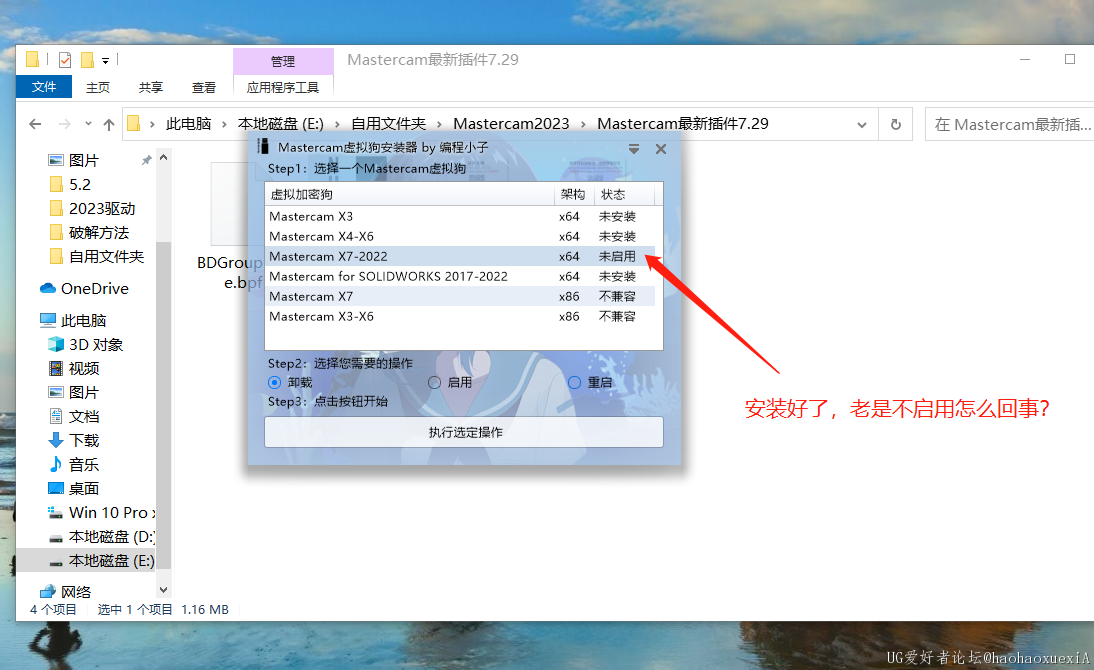1094x670 pixels.
Task: Open 3D 对象 in the navigation pane
Action: tap(96, 345)
